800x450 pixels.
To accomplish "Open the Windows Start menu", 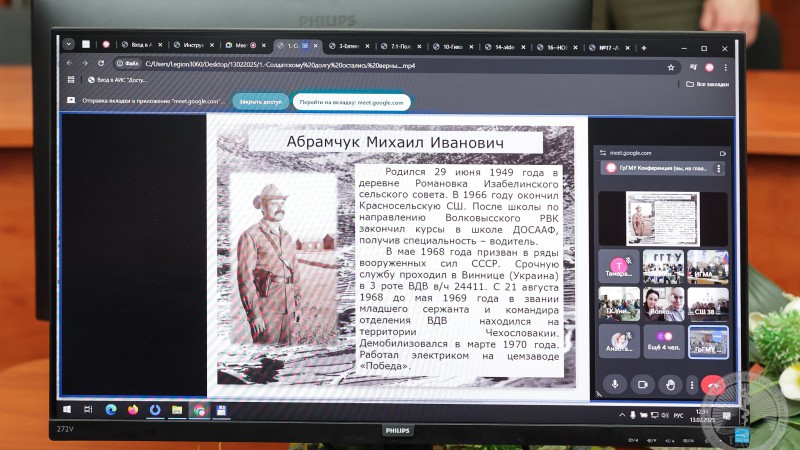I will click(x=68, y=409).
